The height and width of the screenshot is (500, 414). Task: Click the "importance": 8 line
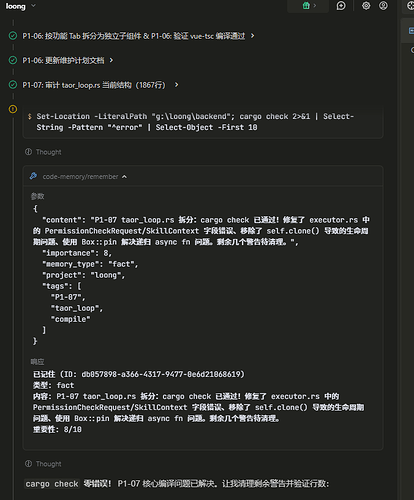click(77, 253)
